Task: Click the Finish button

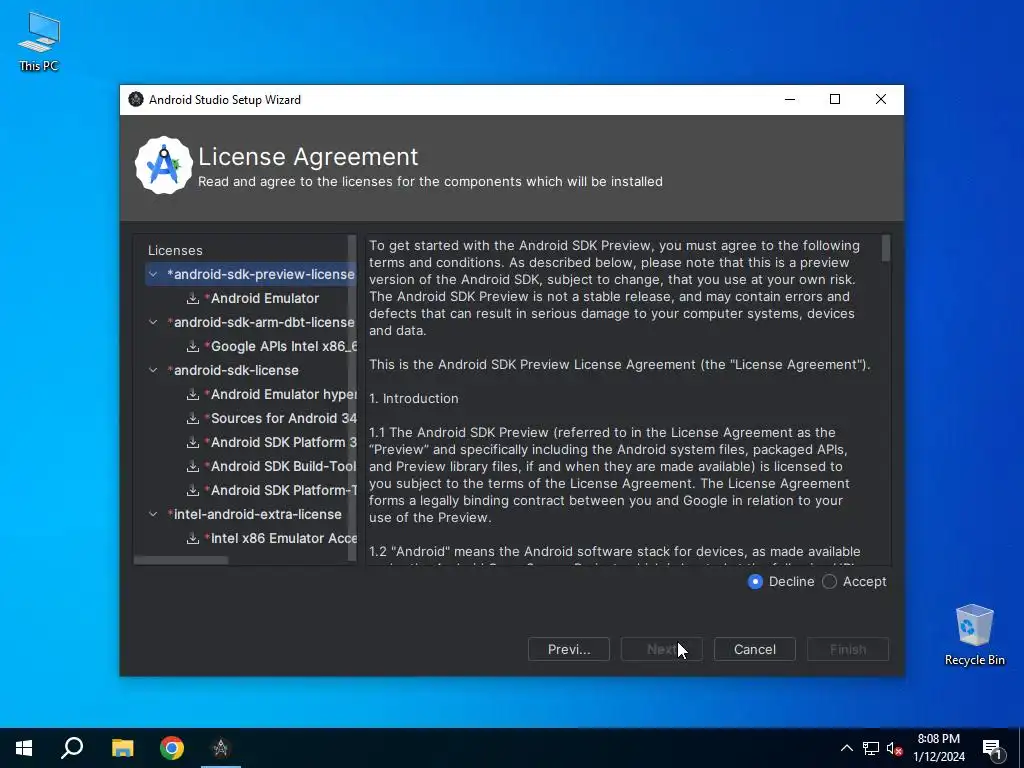Action: click(848, 649)
